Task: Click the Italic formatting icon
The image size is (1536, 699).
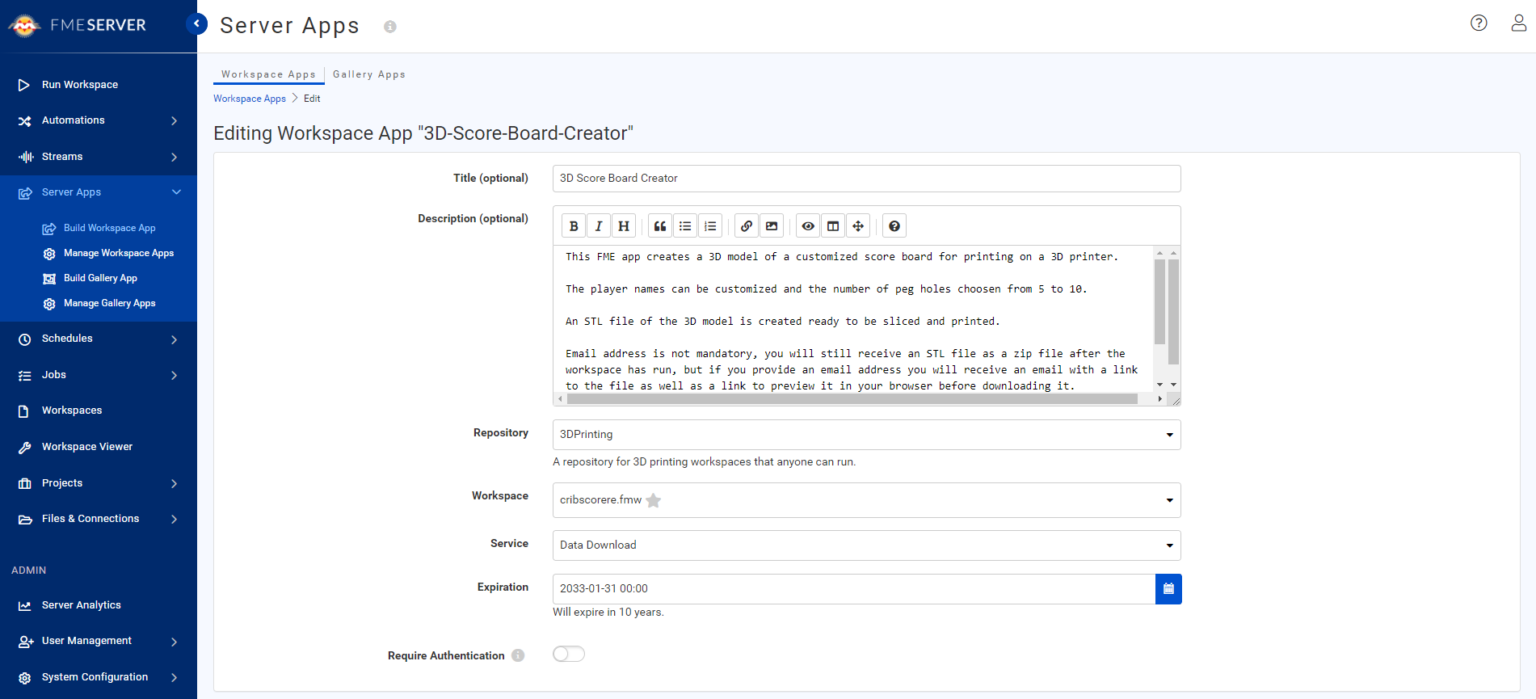Action: coord(598,226)
